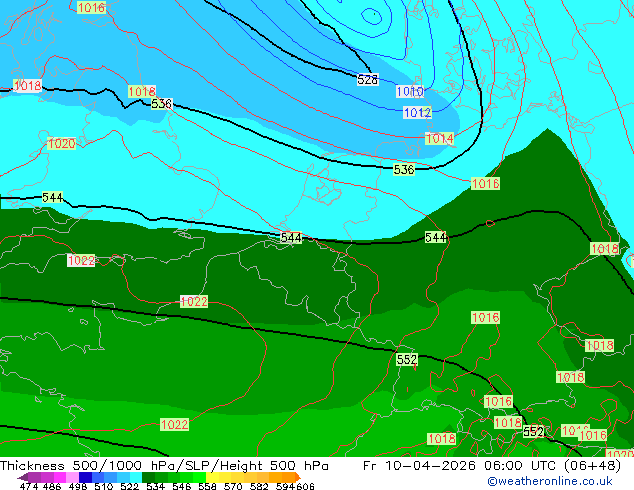This screenshot has width=634, height=490.
Task: Click the white-backed 1018 label at left edge
Action: coord(27,86)
